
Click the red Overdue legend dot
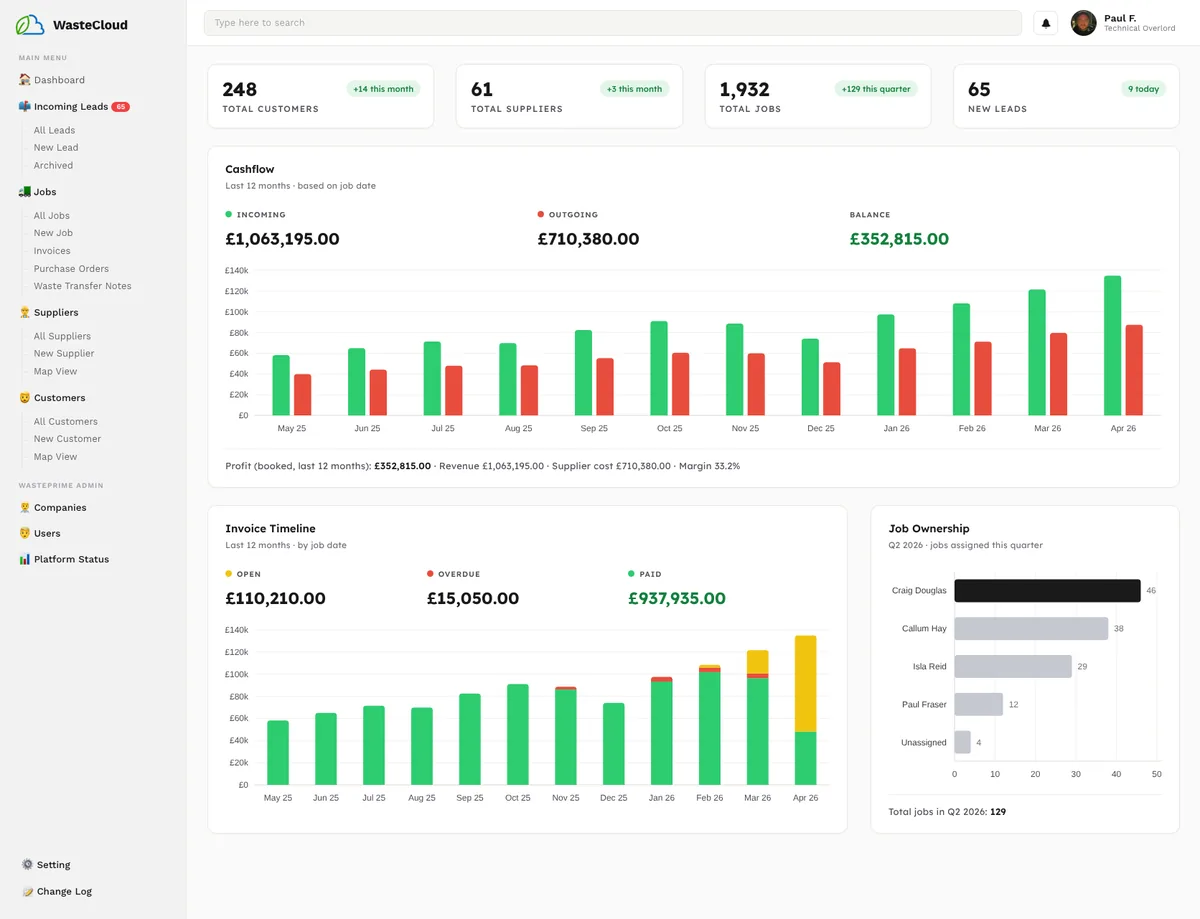pos(430,574)
